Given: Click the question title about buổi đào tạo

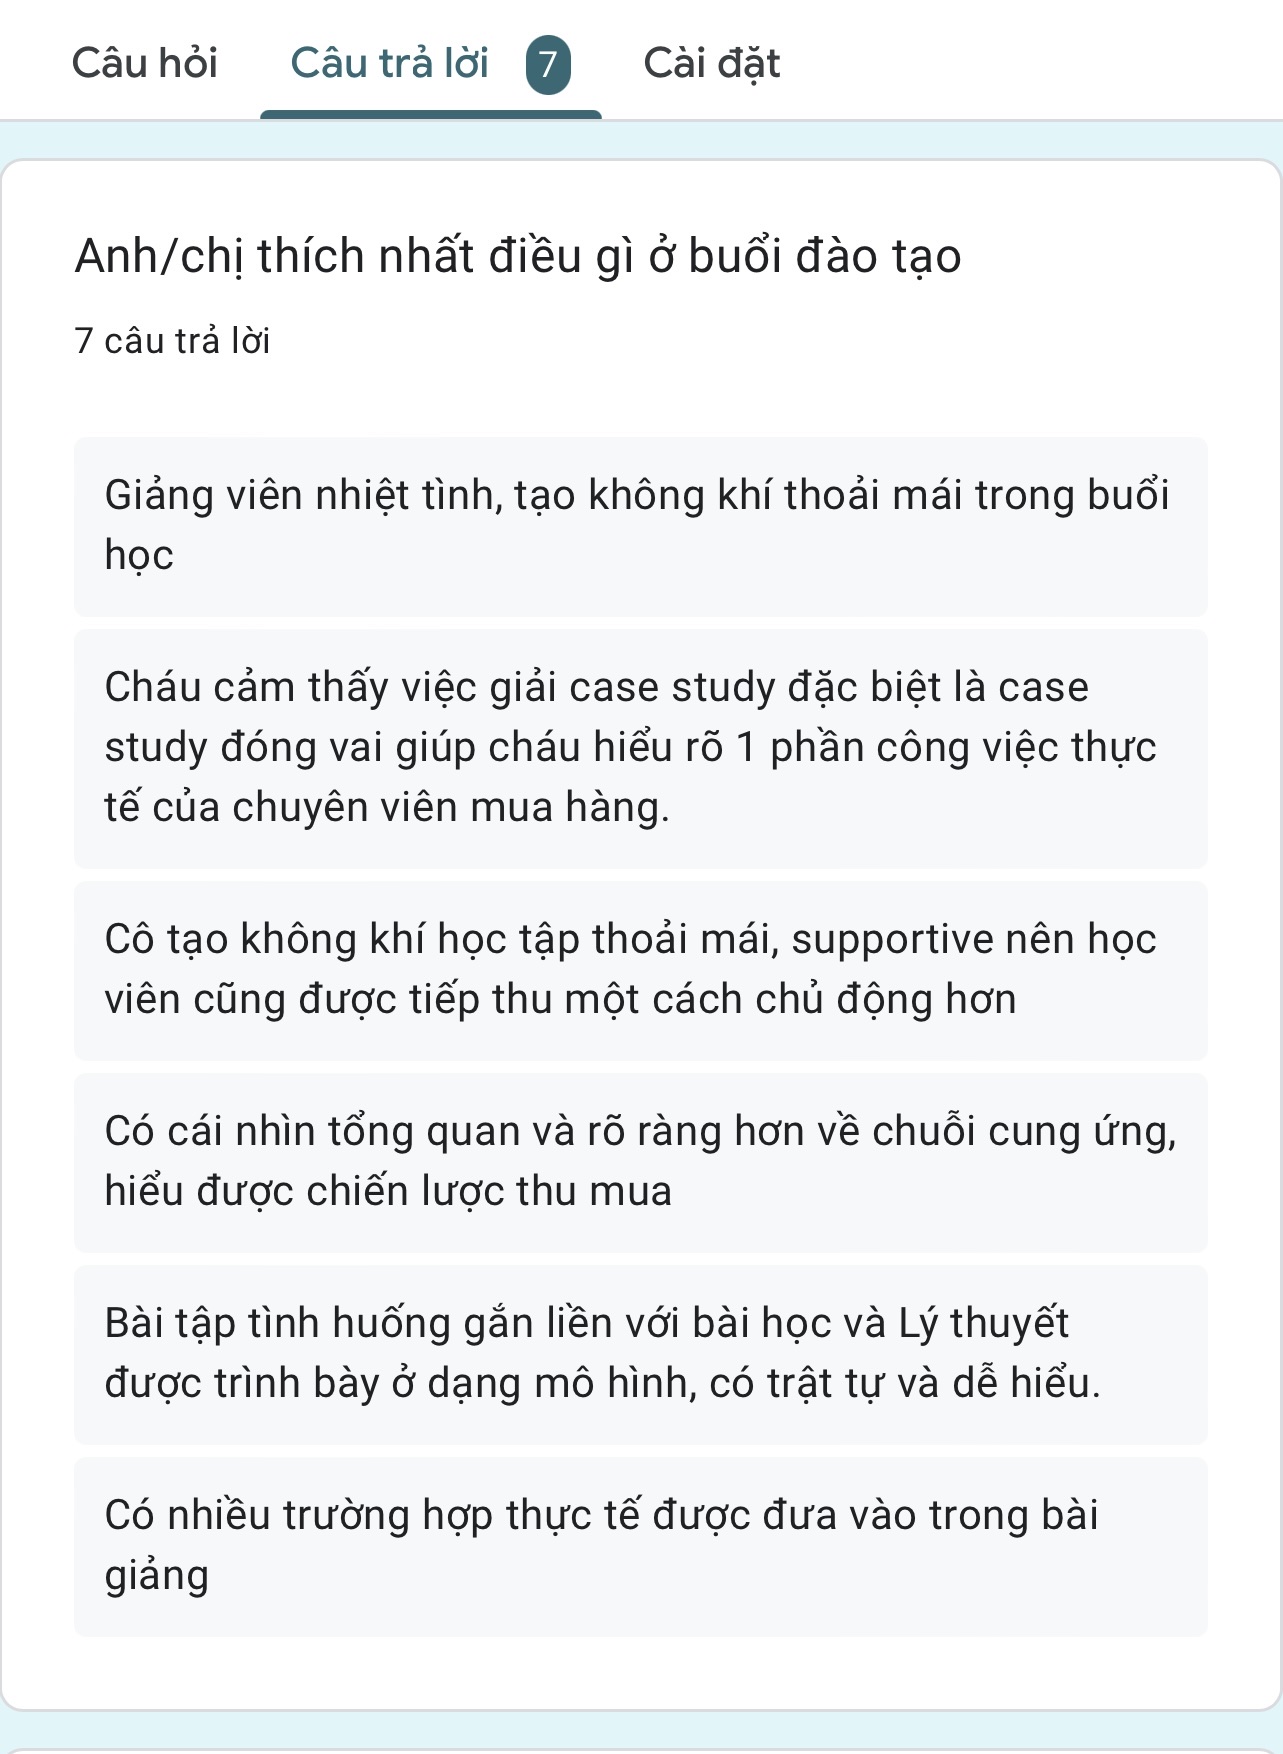Looking at the screenshot, I should point(518,256).
